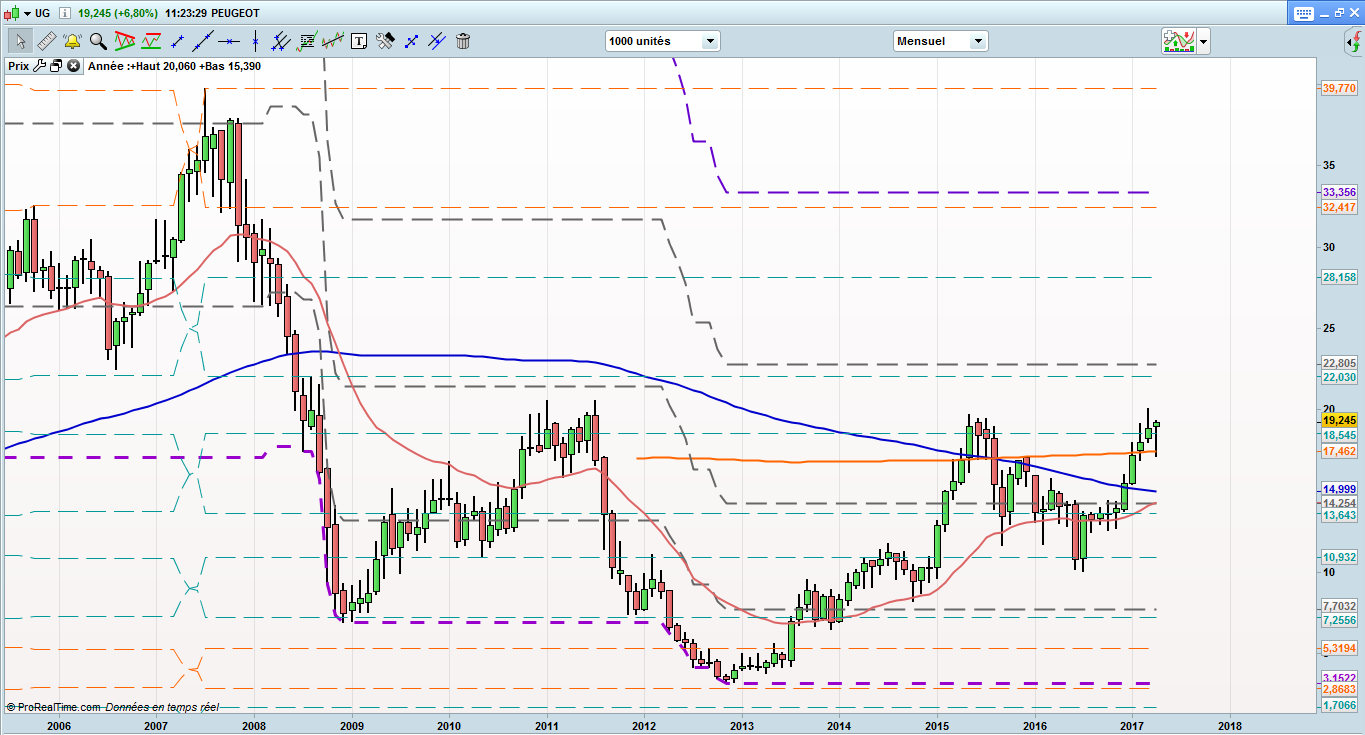Click the 18,545 price level label
This screenshot has height=735, width=1365.
(1339, 436)
